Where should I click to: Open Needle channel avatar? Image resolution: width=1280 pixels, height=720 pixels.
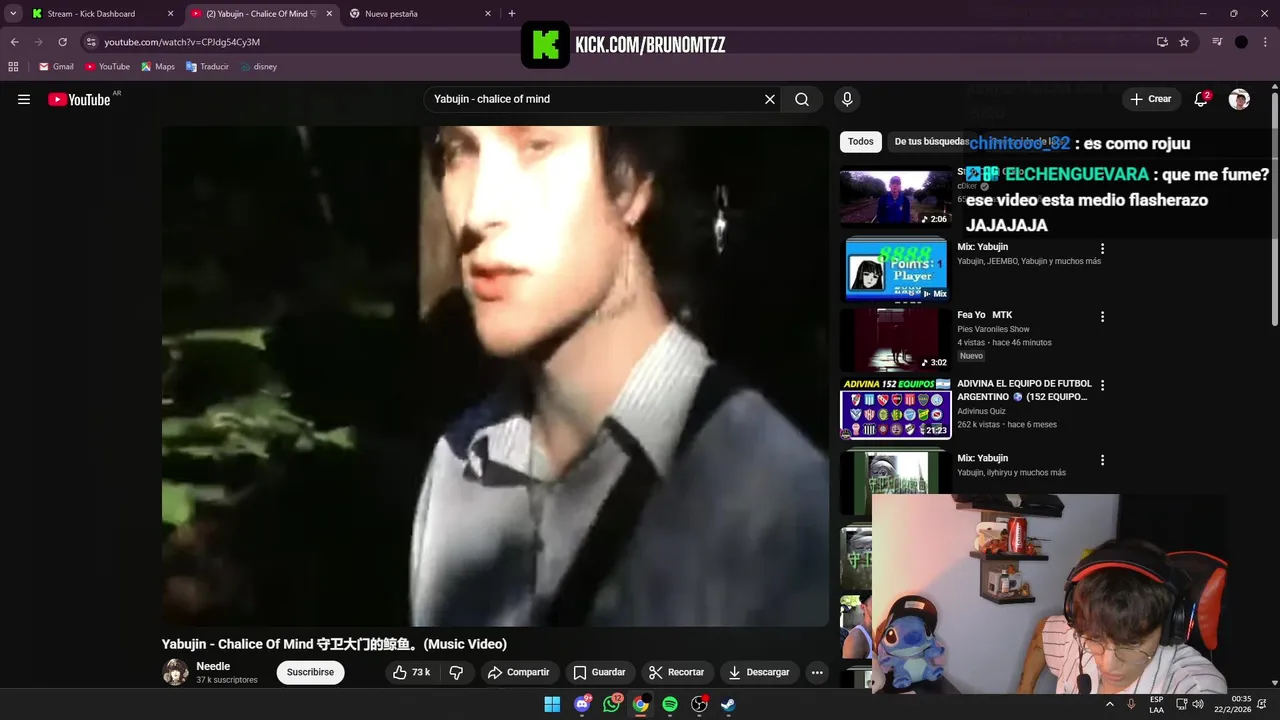click(175, 672)
